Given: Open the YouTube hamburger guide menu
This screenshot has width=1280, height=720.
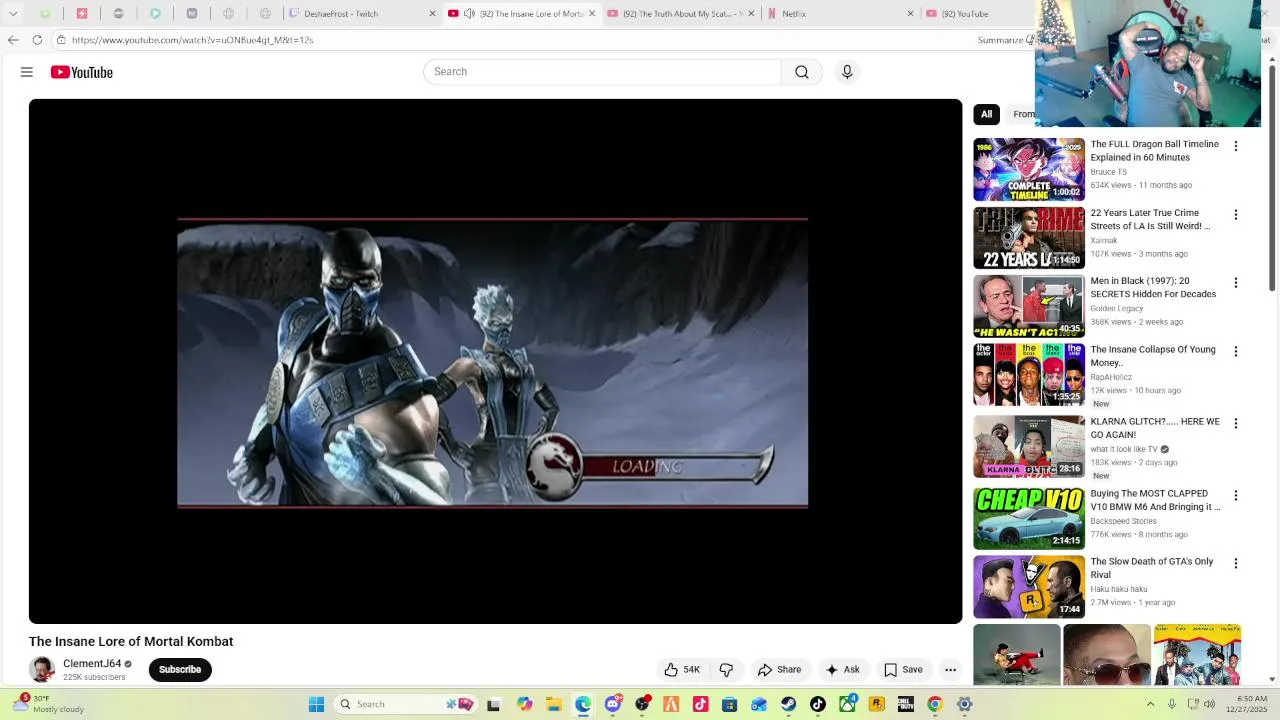Looking at the screenshot, I should [27, 72].
